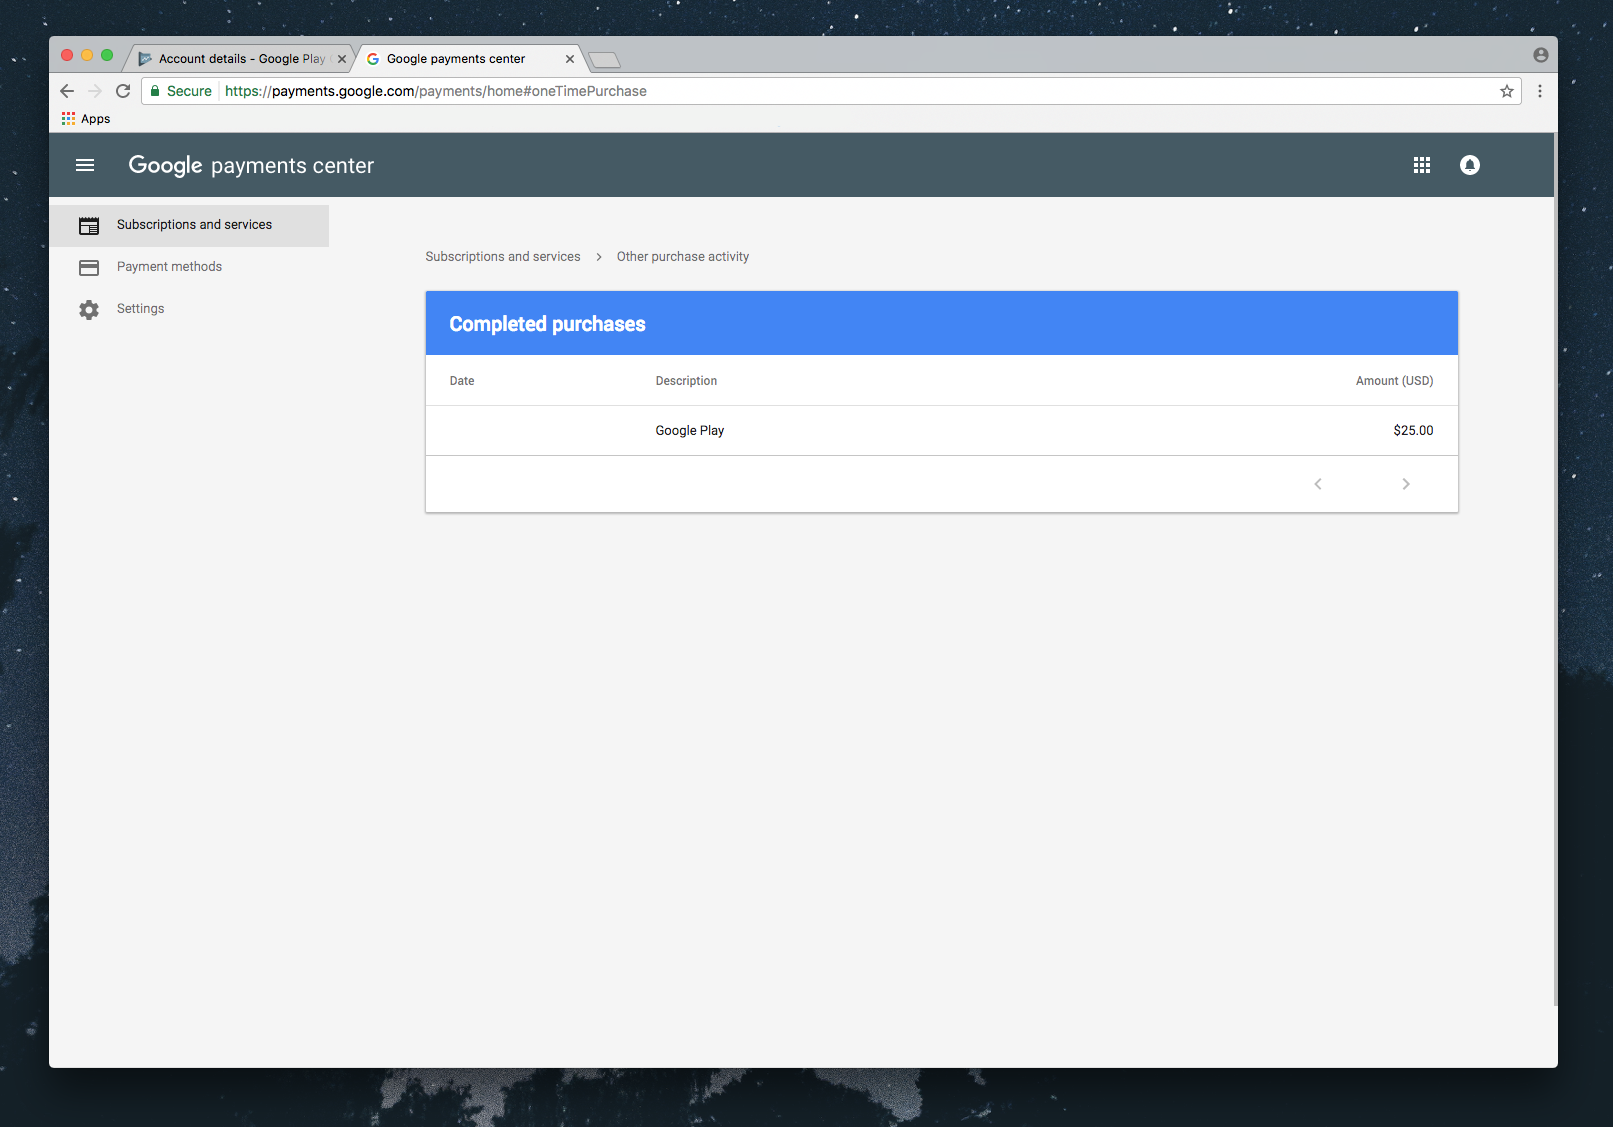Go to next page of purchases

click(x=1405, y=484)
